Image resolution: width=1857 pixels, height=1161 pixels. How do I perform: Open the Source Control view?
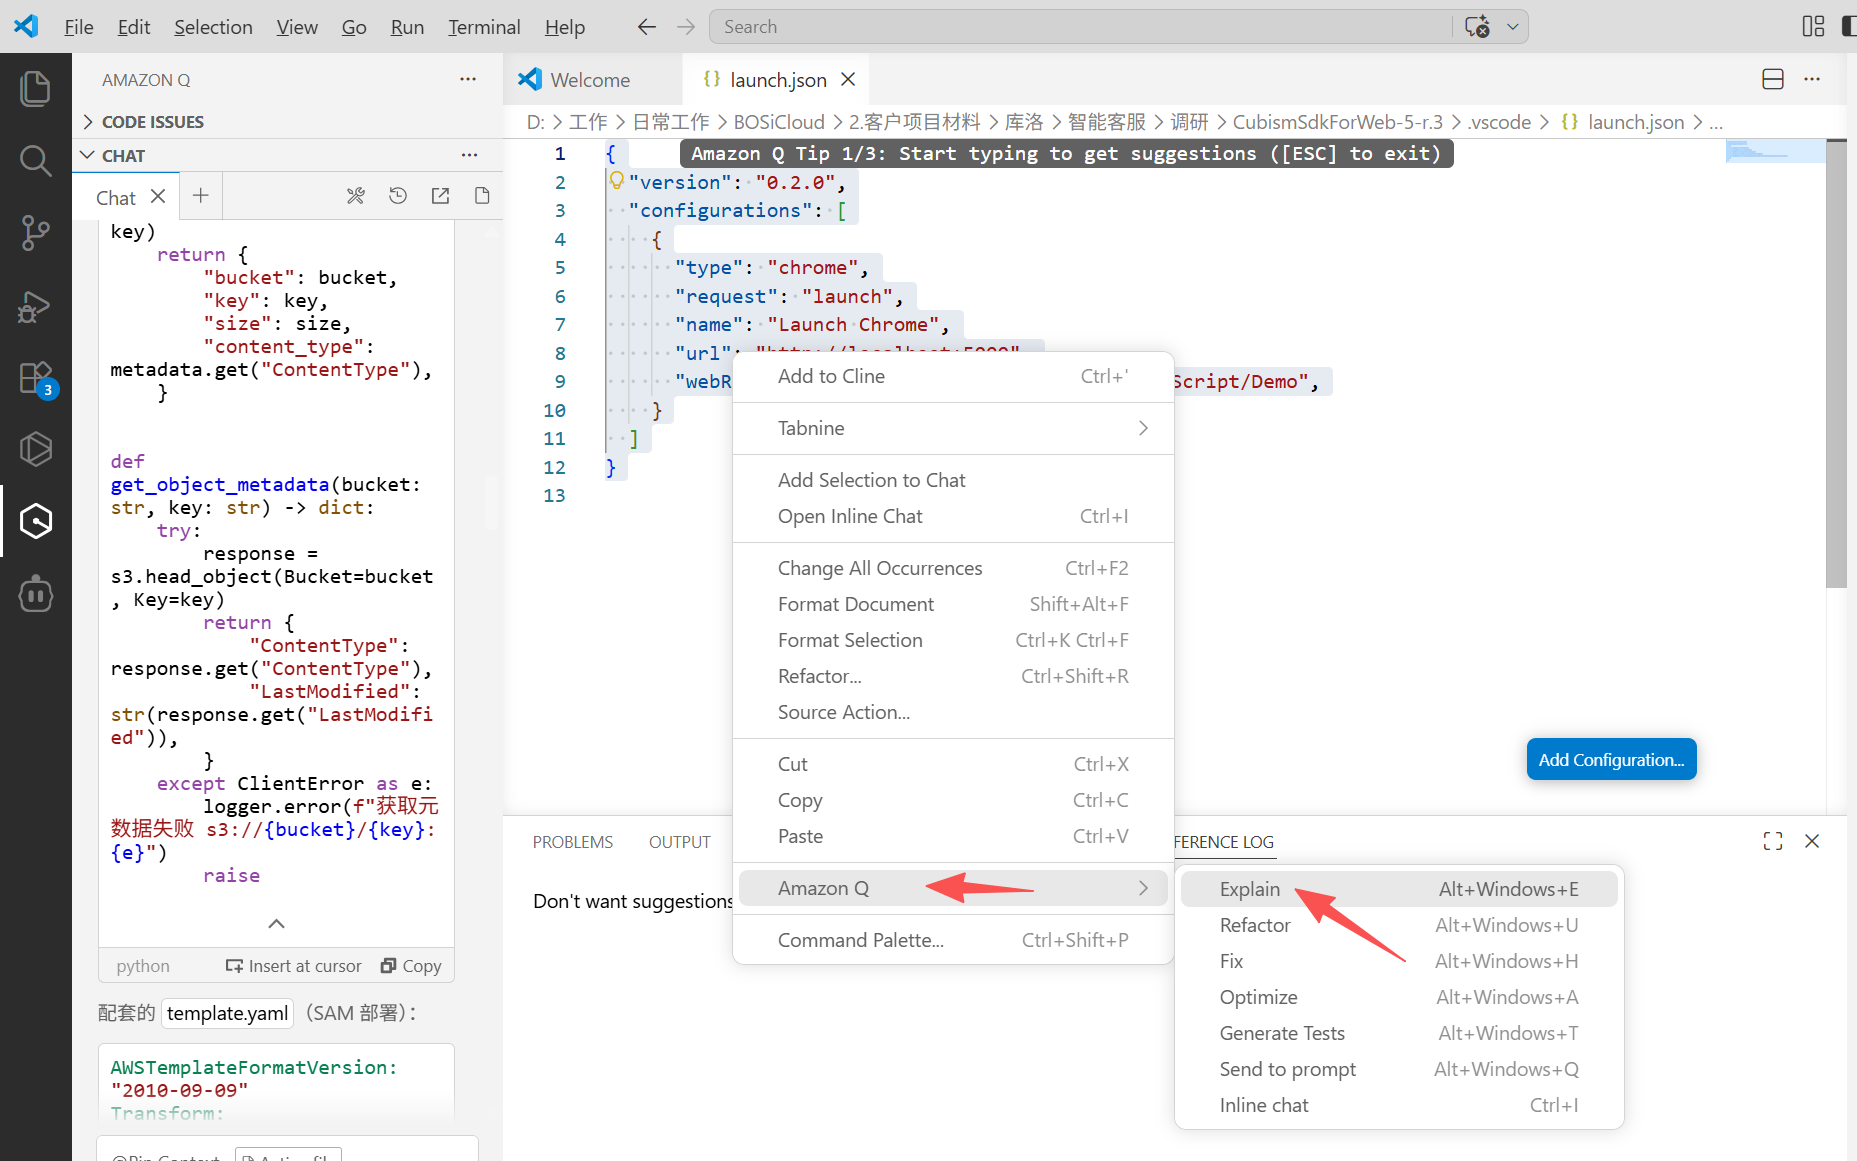(x=36, y=233)
